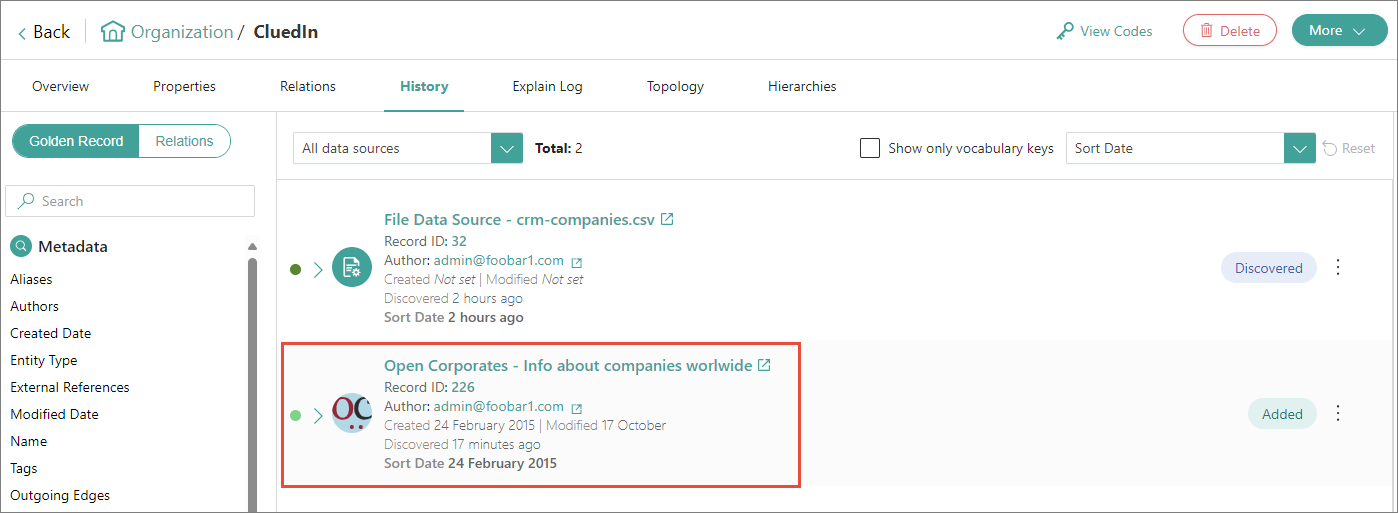Switch to Relations toggle in left panel
The width and height of the screenshot is (1398, 513).
[184, 141]
